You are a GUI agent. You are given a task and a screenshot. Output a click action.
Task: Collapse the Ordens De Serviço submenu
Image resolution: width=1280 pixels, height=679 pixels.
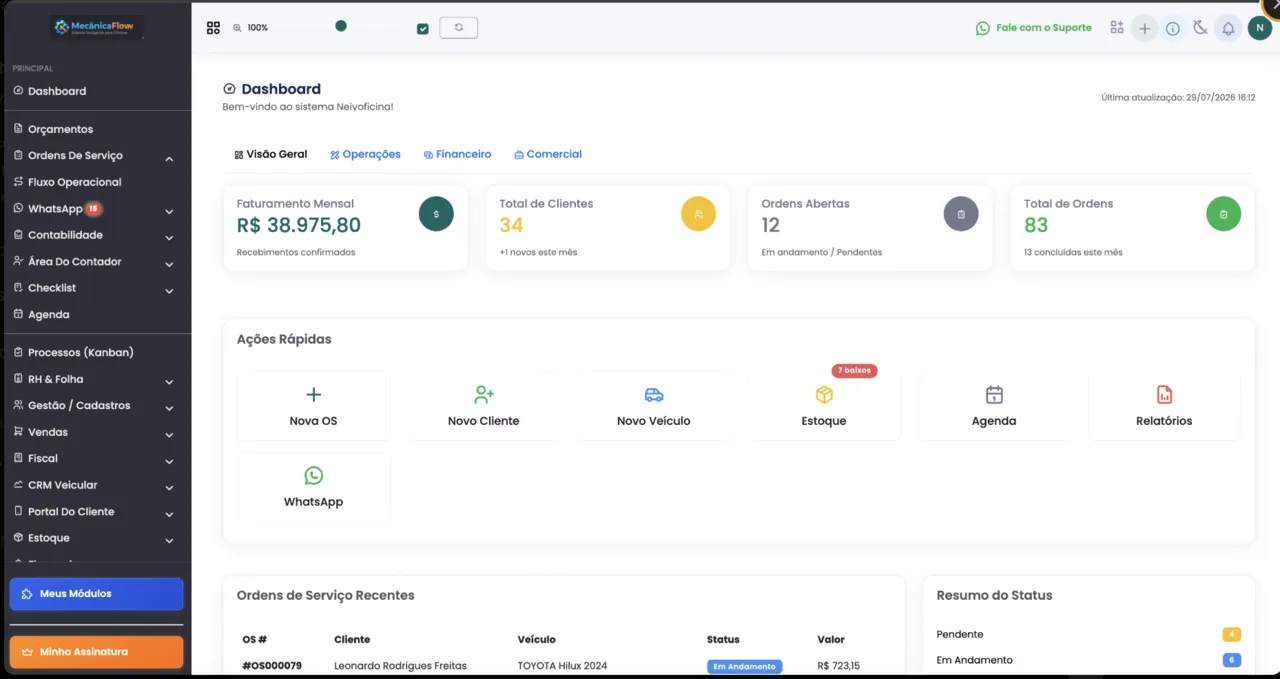169,158
